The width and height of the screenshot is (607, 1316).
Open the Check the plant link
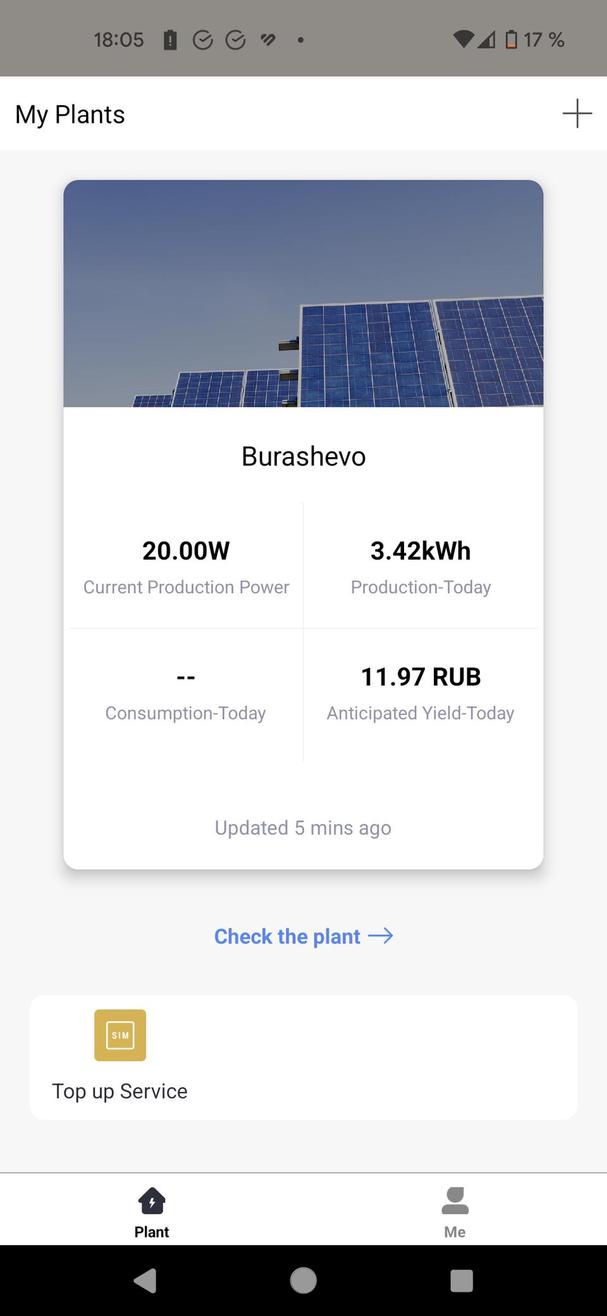287,937
